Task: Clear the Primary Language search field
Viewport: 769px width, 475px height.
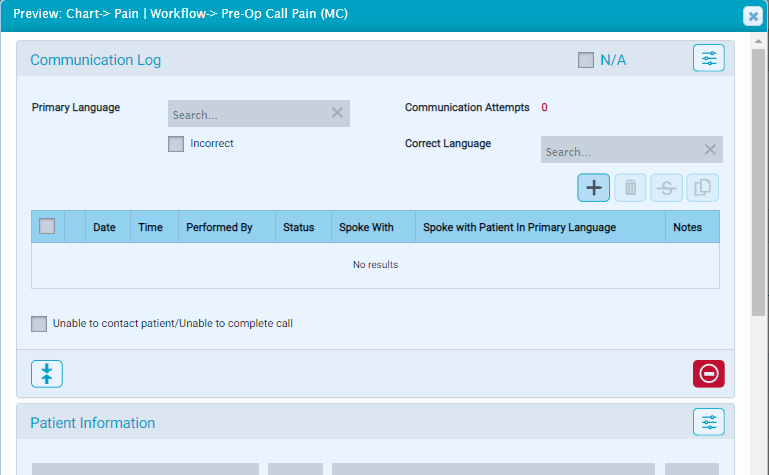Action: (337, 114)
